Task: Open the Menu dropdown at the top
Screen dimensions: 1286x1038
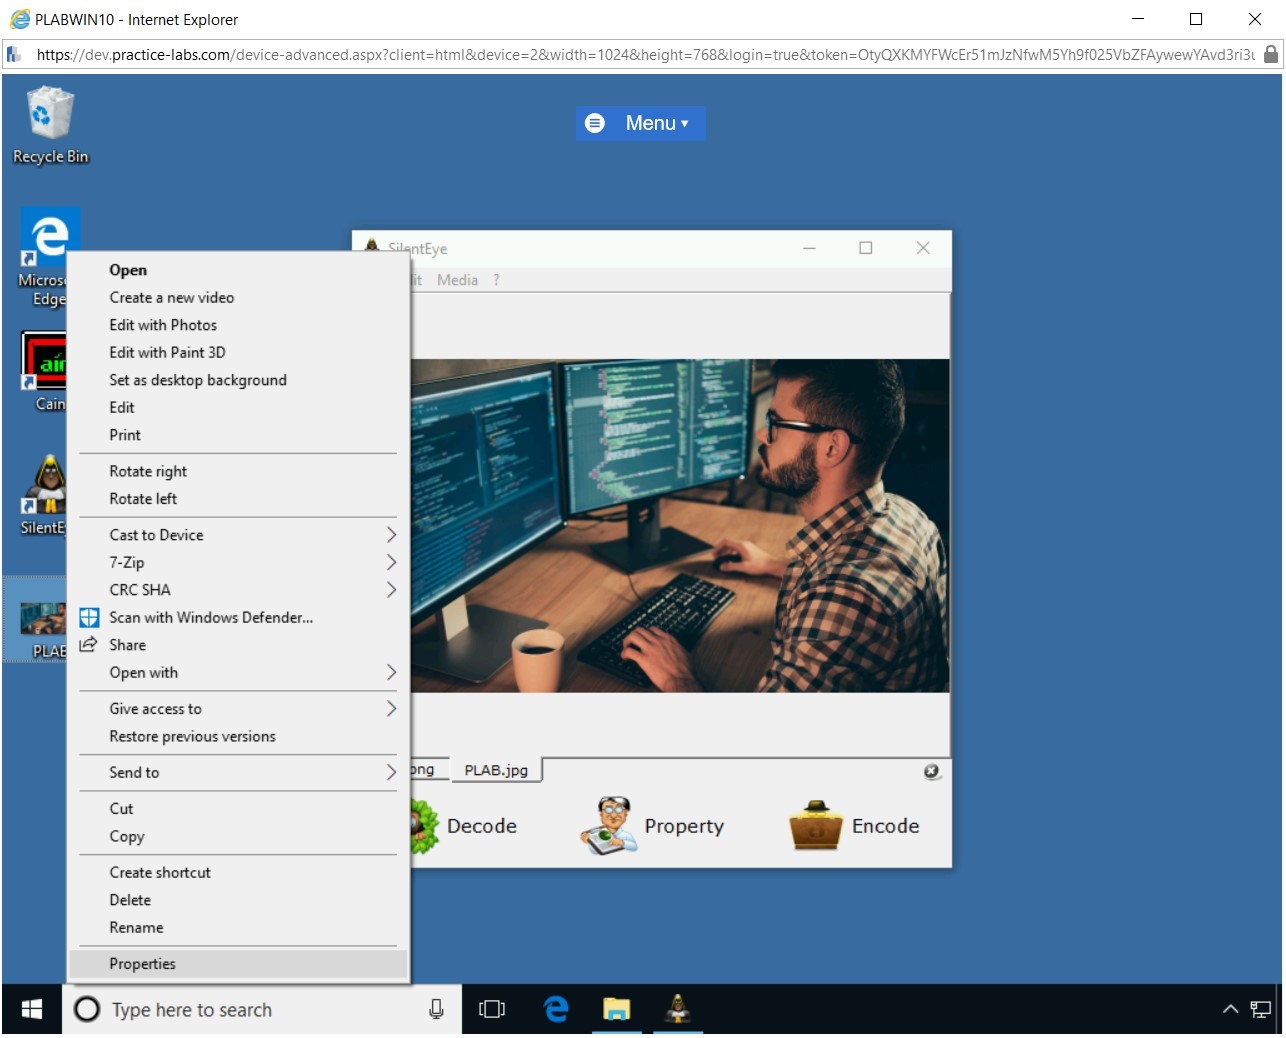Action: coord(640,123)
